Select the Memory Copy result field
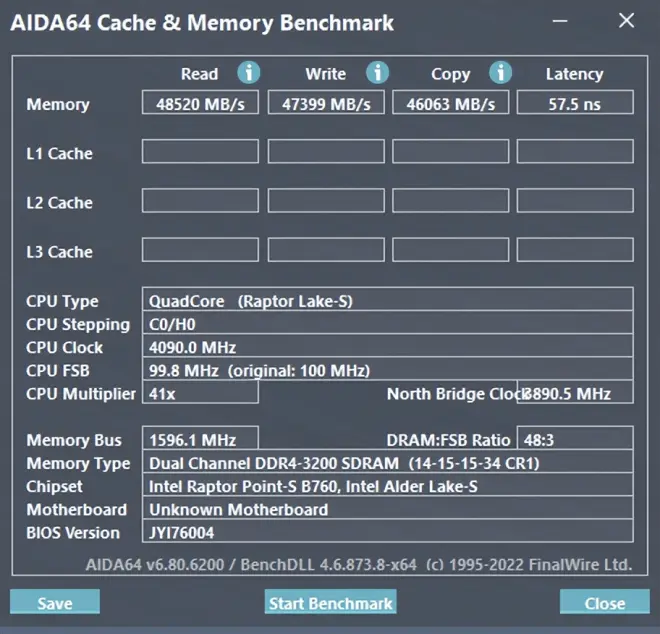 [450, 103]
